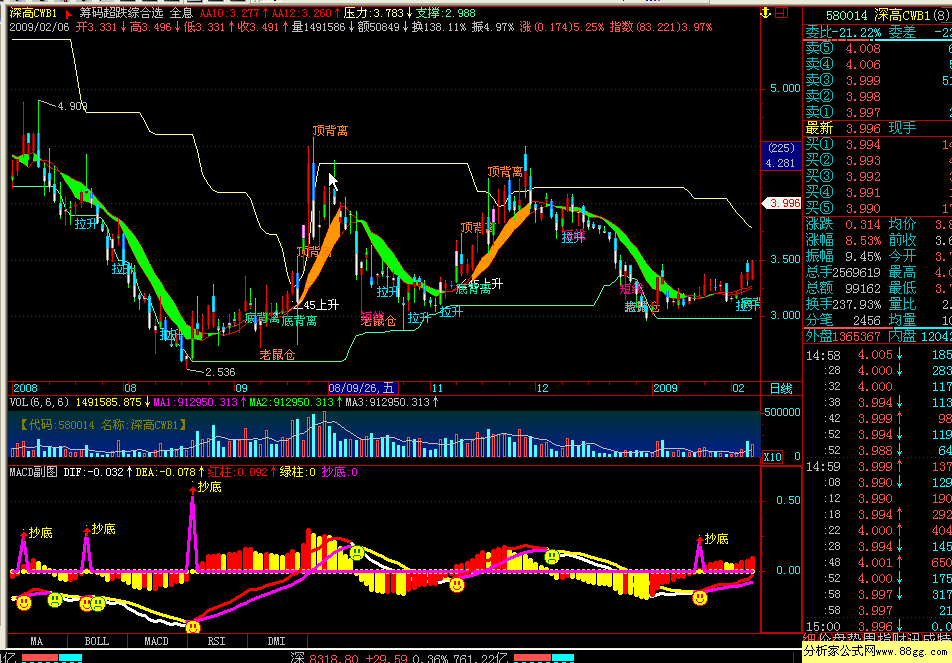Click the MACD副图 indicator label
Screen dimensions: 952x663
coord(35,472)
